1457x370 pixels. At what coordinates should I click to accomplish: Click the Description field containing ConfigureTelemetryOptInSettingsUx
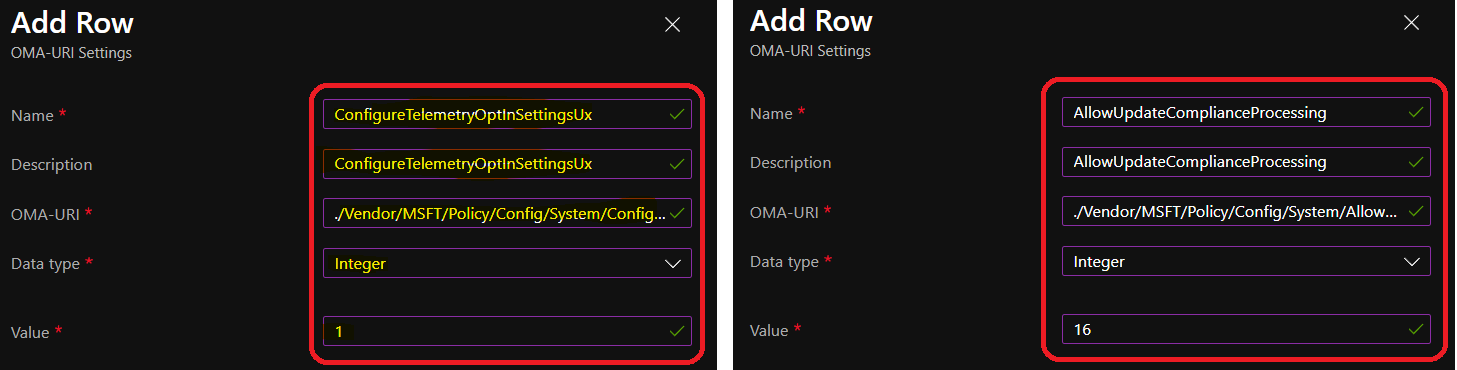point(507,163)
